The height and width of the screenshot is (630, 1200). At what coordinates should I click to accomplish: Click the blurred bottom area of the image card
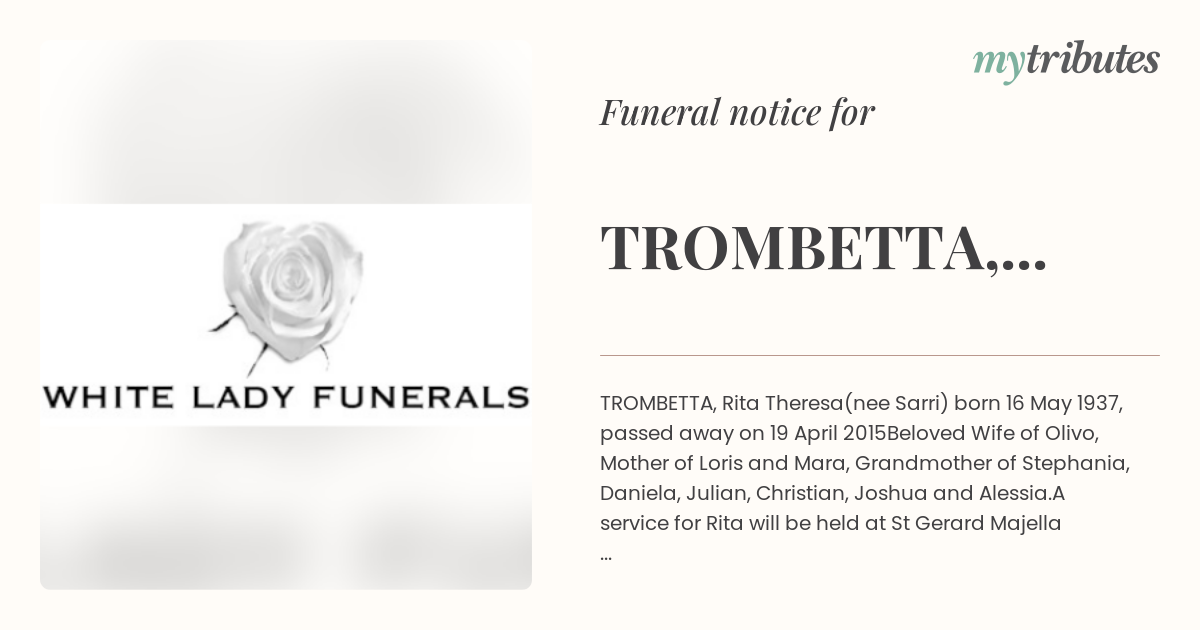pos(286,508)
